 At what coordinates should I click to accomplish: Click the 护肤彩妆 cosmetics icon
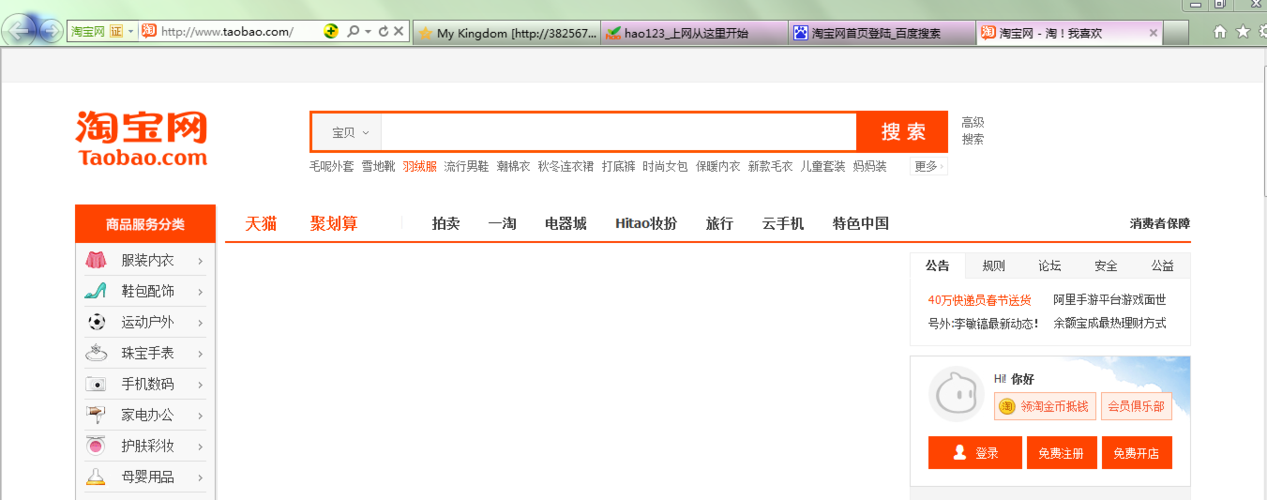point(96,446)
